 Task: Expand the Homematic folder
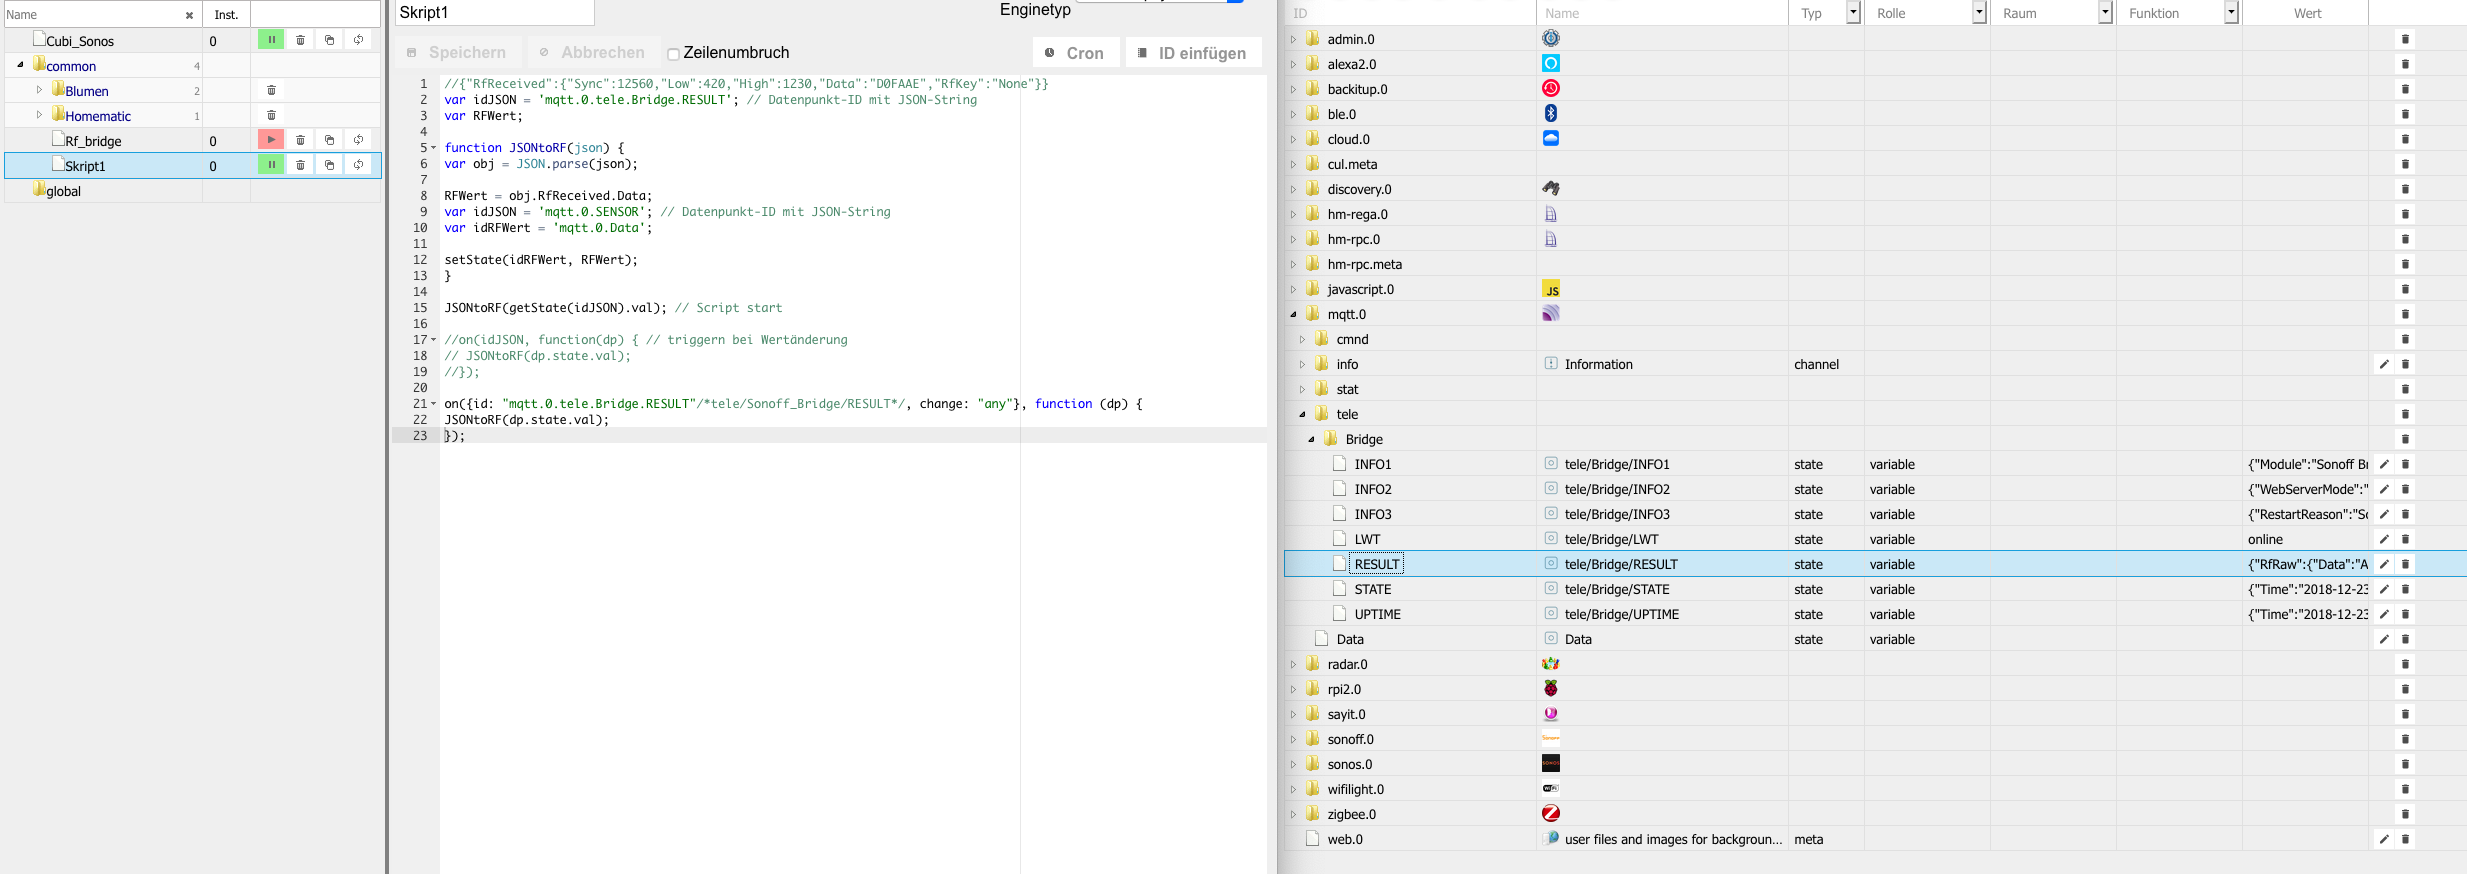coord(39,115)
